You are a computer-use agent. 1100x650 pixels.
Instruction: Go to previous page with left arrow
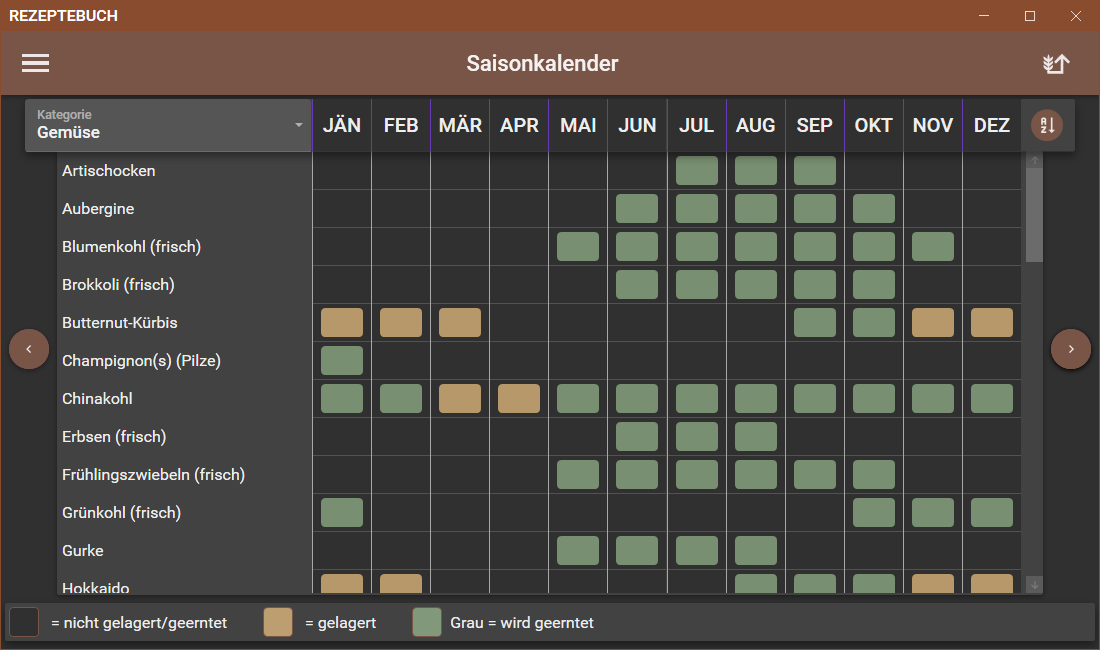29,348
